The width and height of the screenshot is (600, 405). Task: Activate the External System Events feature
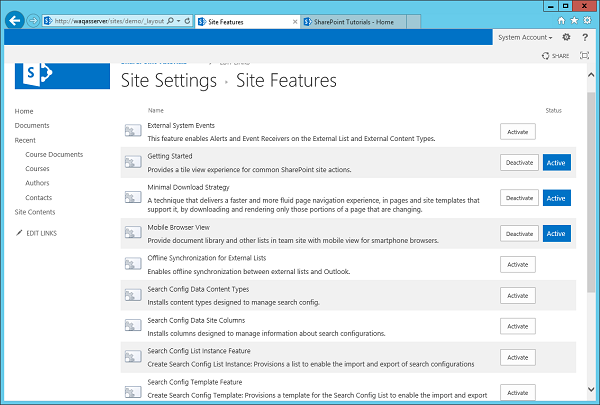pyautogui.click(x=518, y=131)
